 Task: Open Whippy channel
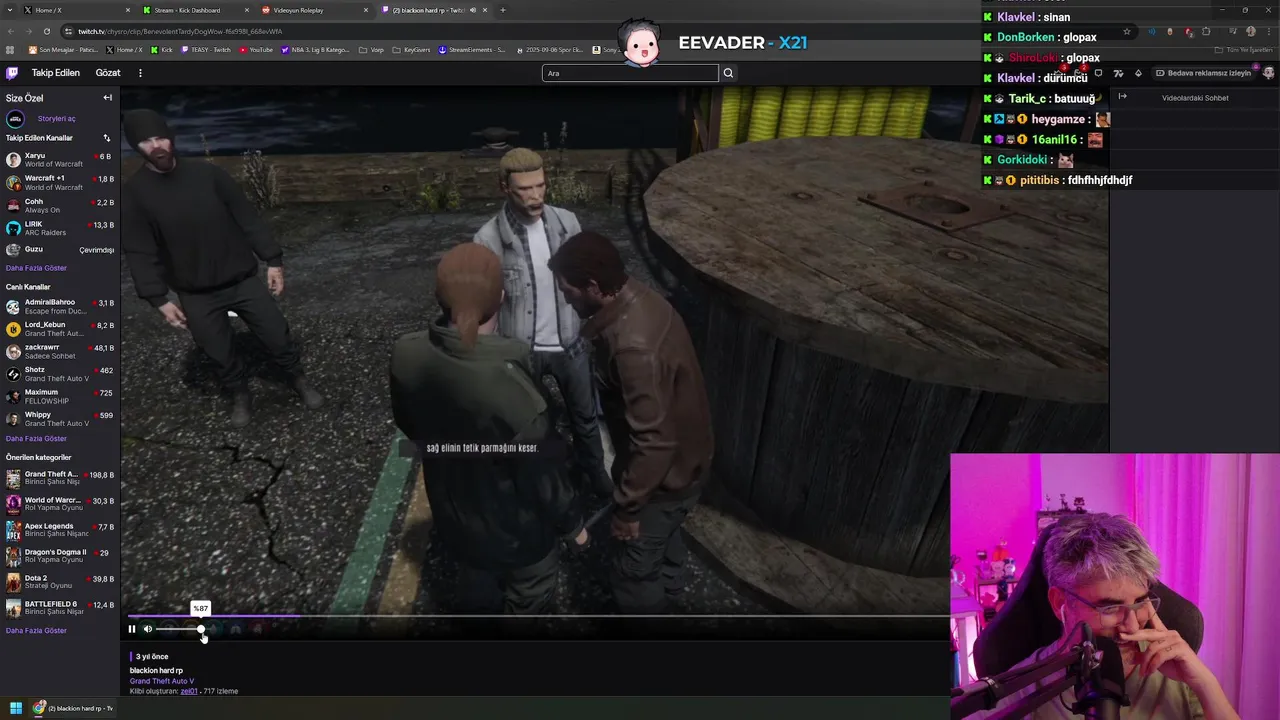60,419
